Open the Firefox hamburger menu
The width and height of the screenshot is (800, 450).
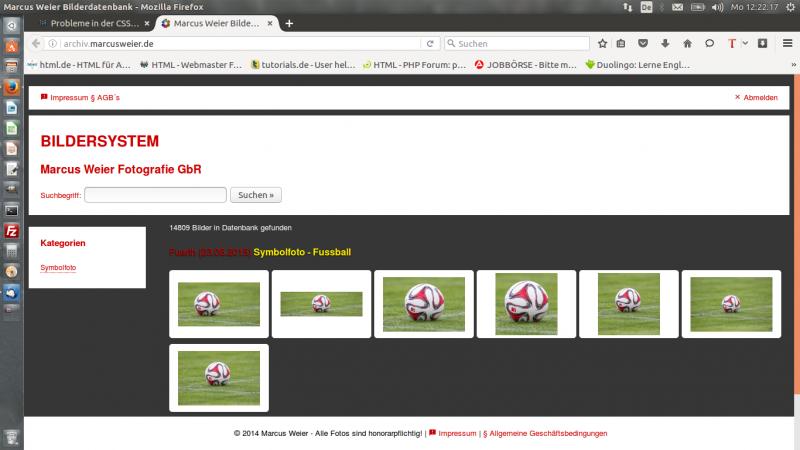click(787, 44)
